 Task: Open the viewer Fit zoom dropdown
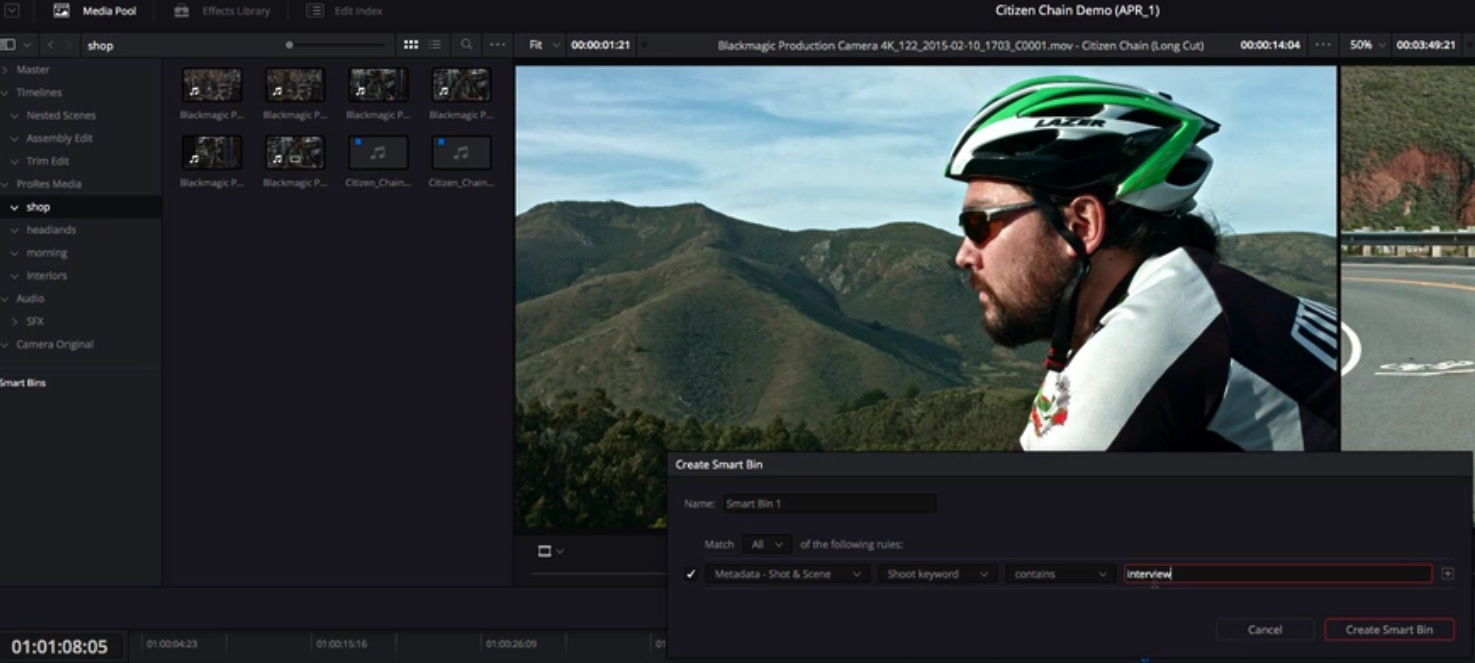[x=541, y=45]
